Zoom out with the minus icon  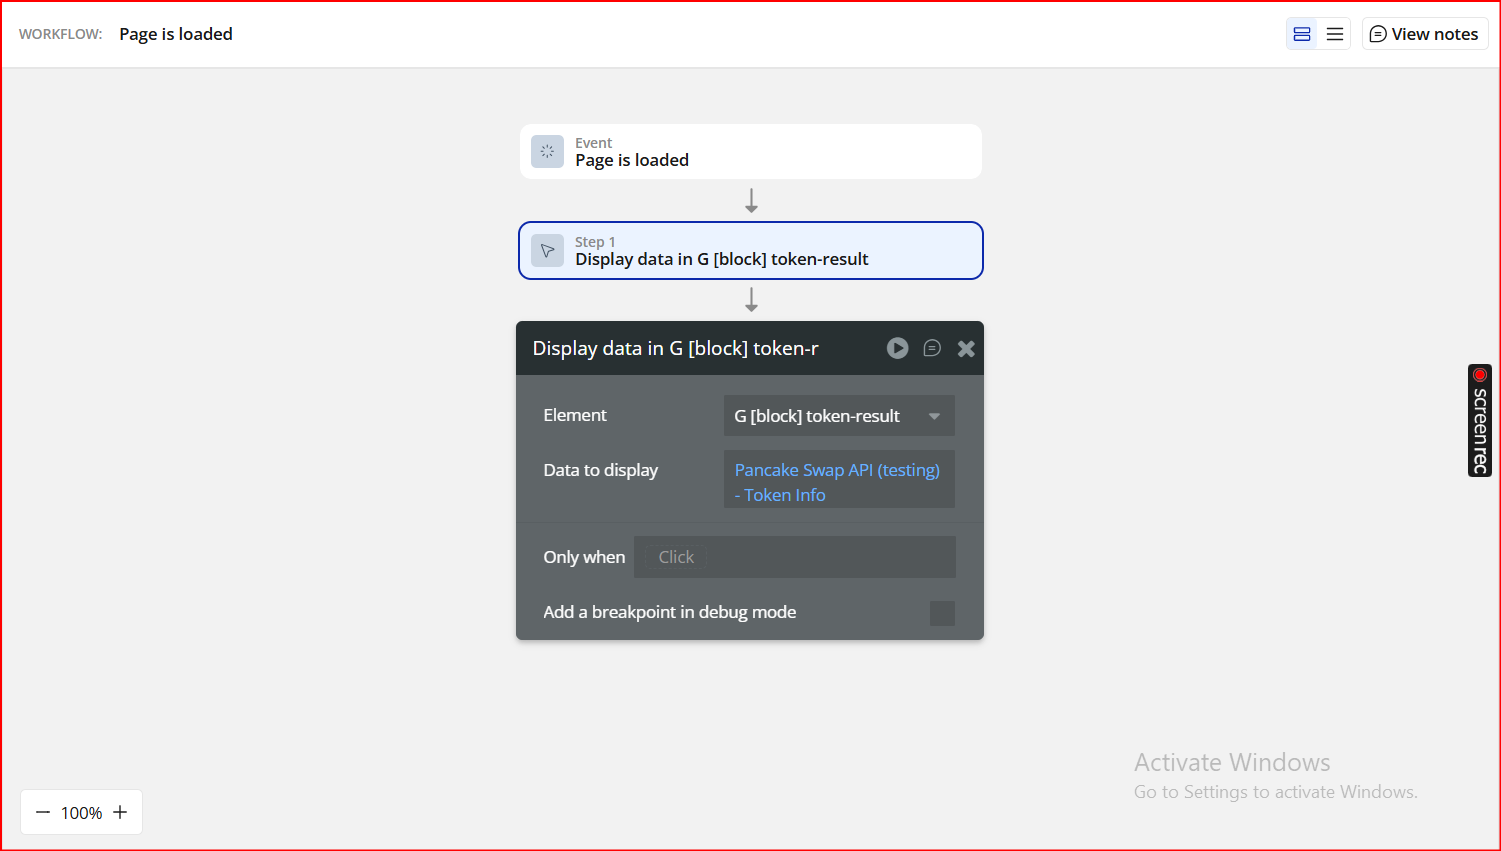tap(43, 812)
